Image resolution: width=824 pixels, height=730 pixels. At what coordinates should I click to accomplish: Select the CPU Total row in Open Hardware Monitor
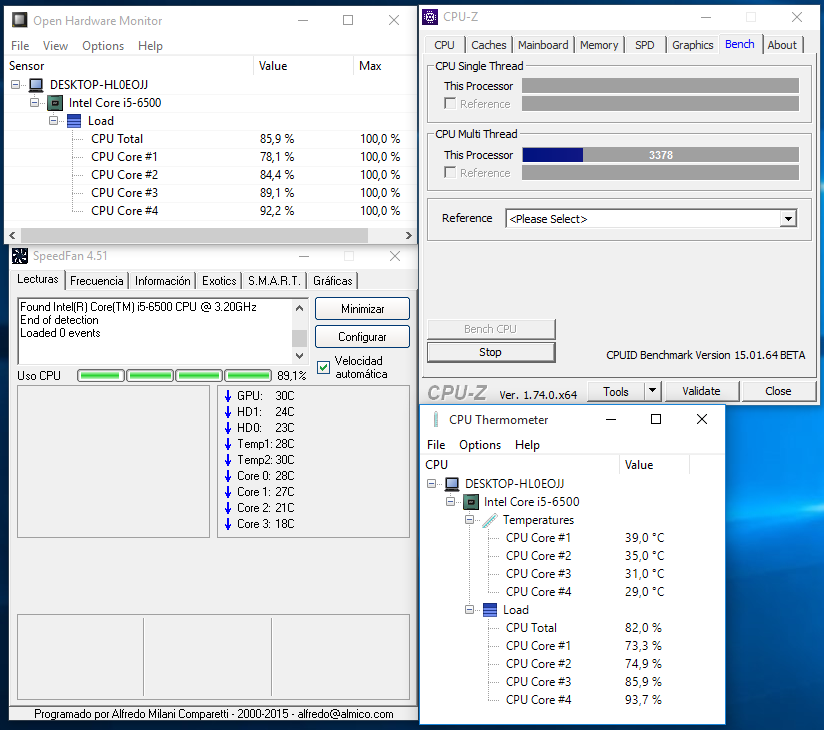click(210, 139)
